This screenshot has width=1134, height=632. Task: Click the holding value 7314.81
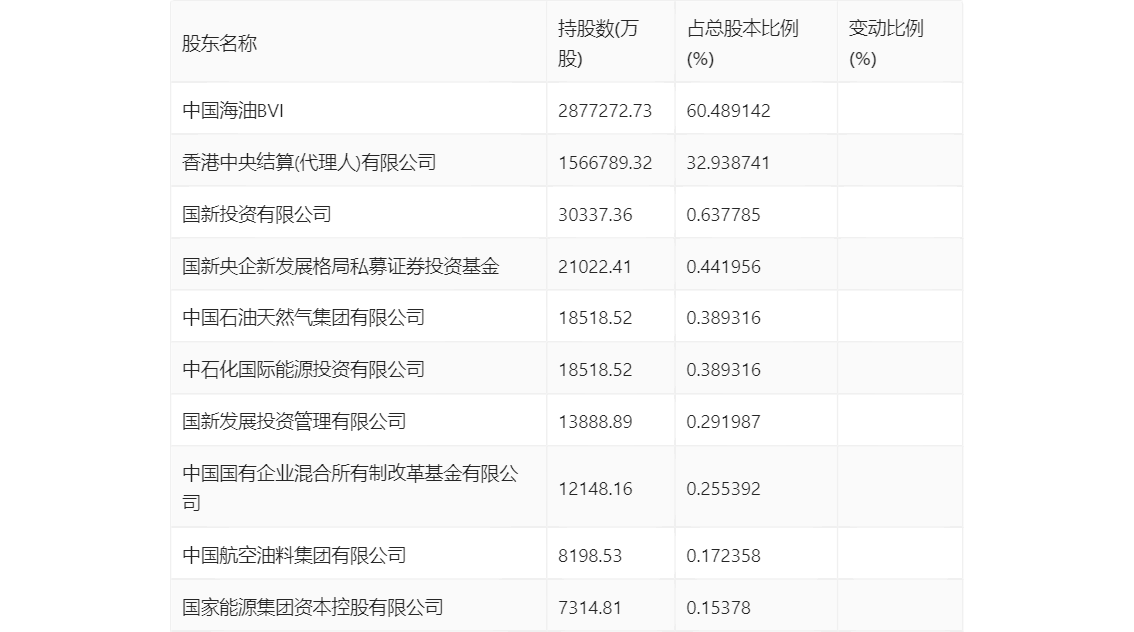tap(589, 607)
